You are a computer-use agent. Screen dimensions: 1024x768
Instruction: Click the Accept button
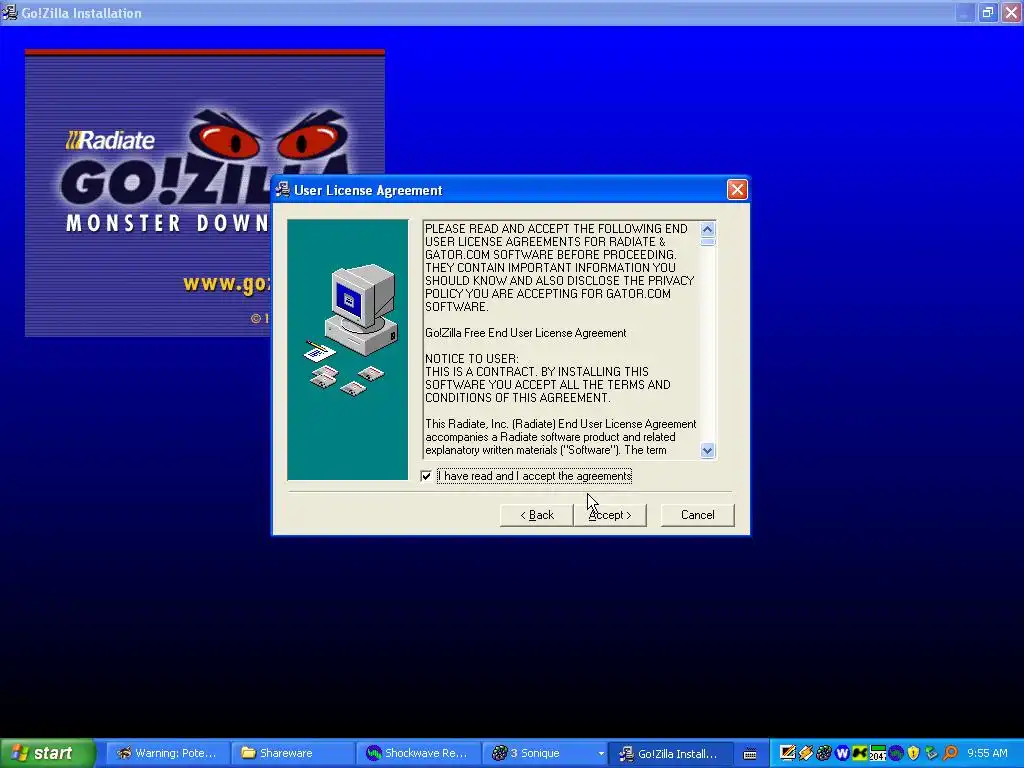point(610,515)
